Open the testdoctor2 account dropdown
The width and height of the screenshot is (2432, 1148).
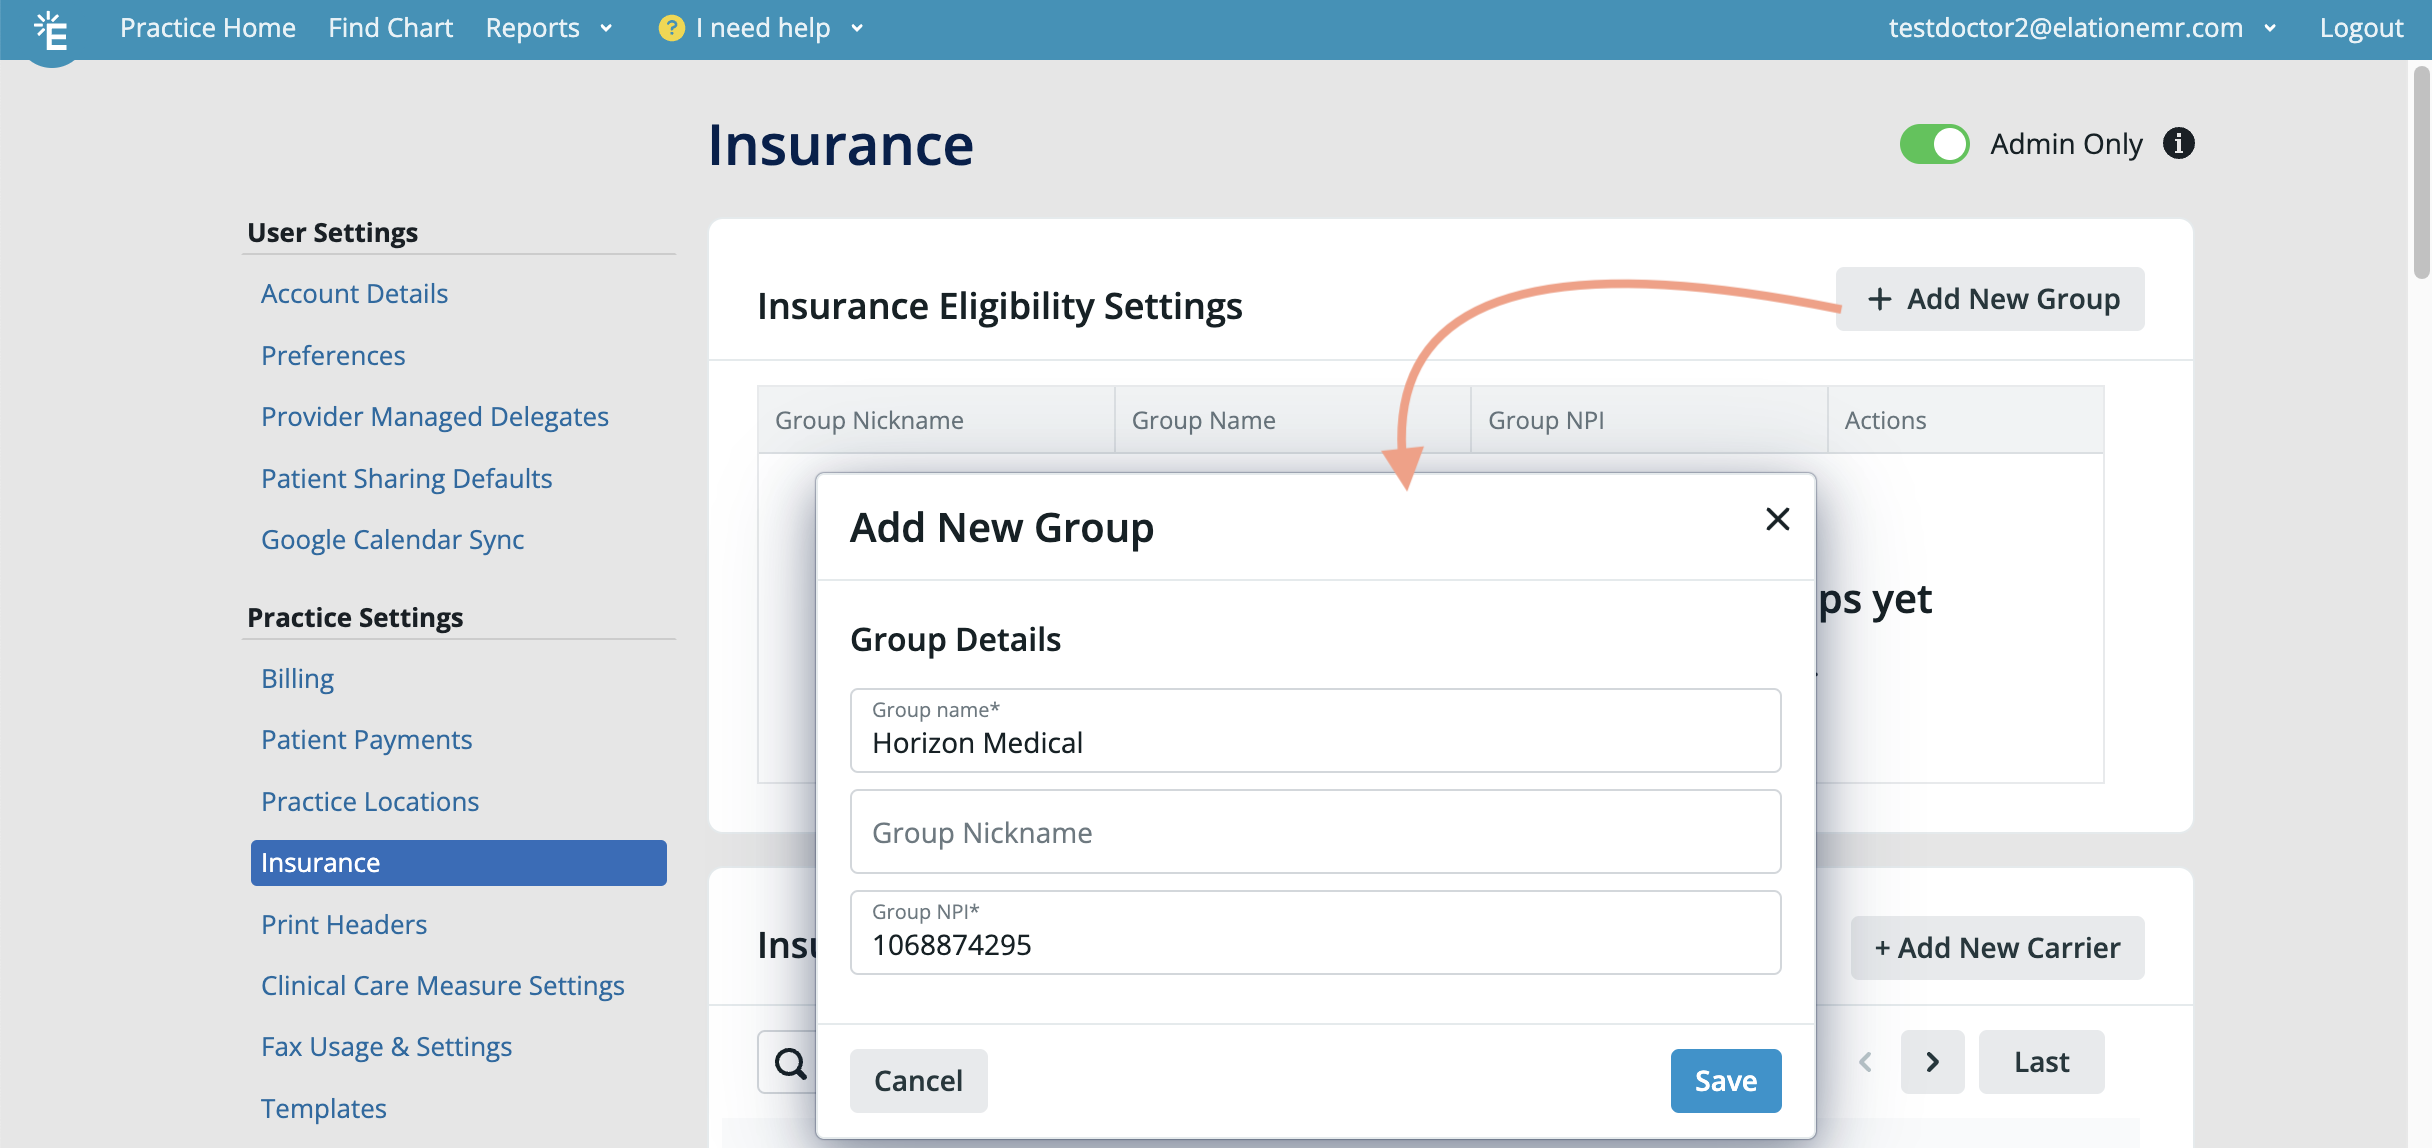(x=2081, y=28)
